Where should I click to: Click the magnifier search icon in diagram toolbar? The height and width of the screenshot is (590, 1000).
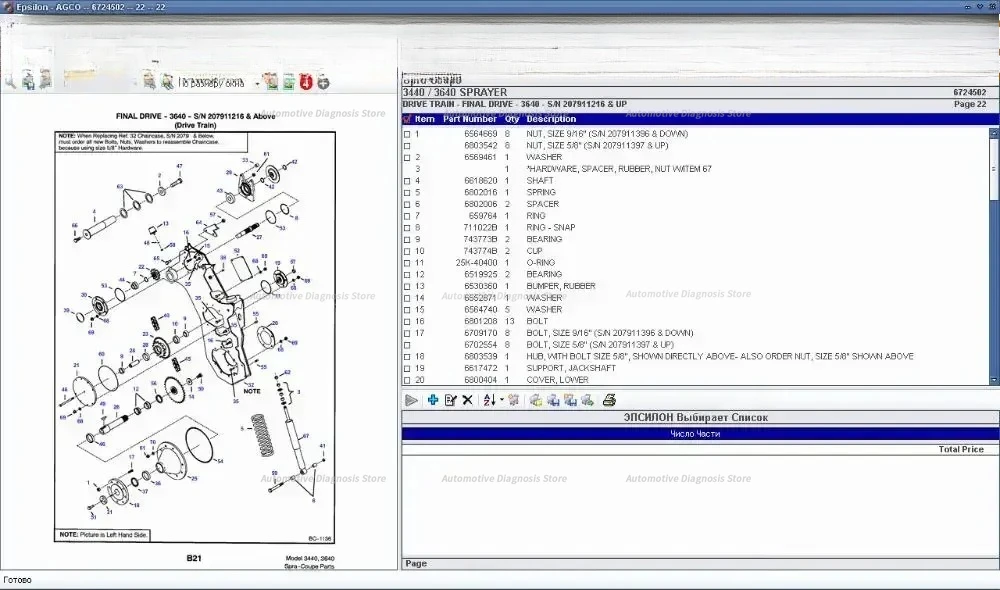click(x=10, y=82)
